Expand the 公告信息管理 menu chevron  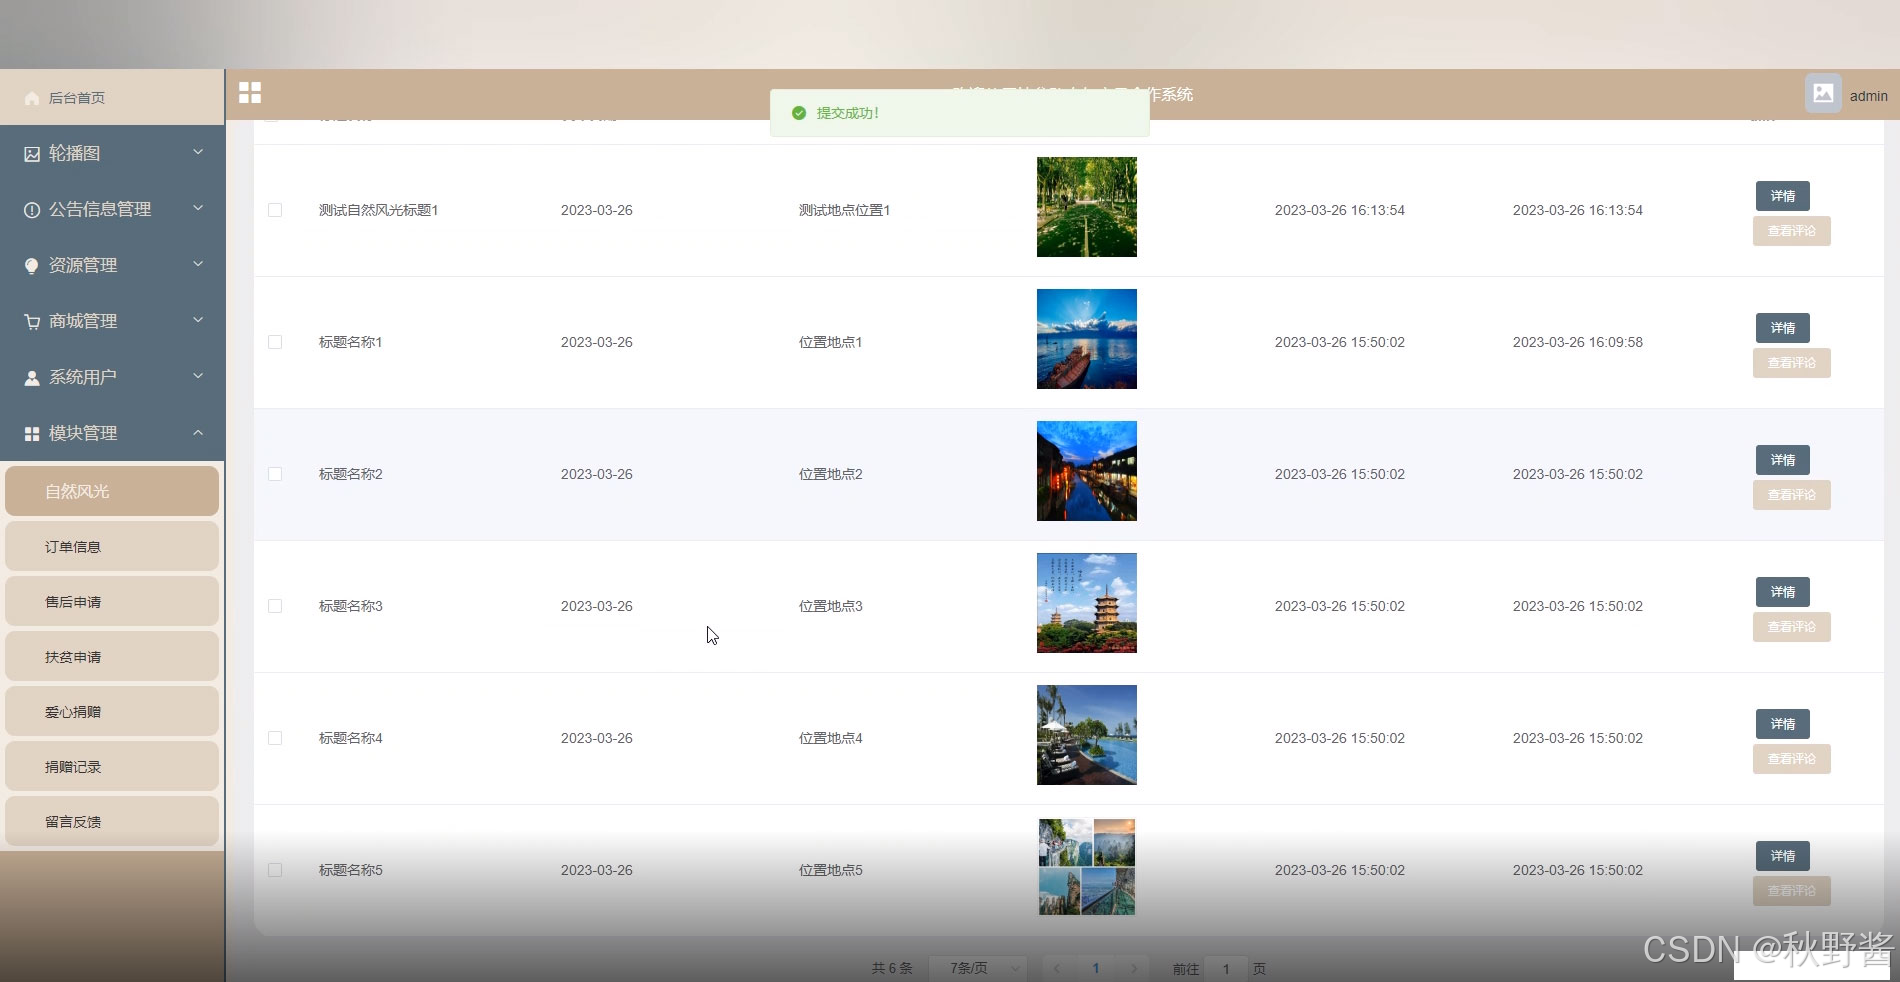pos(198,208)
